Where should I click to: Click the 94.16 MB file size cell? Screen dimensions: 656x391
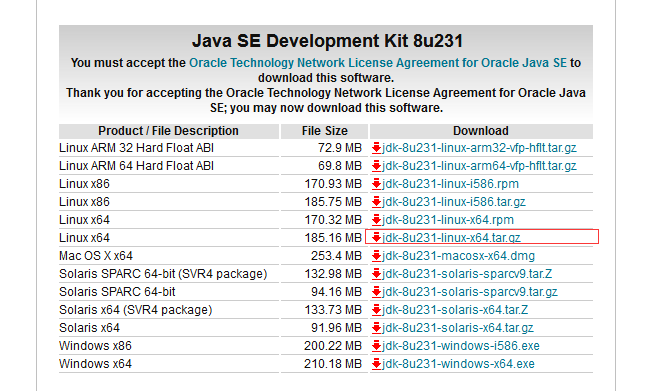pos(336,292)
